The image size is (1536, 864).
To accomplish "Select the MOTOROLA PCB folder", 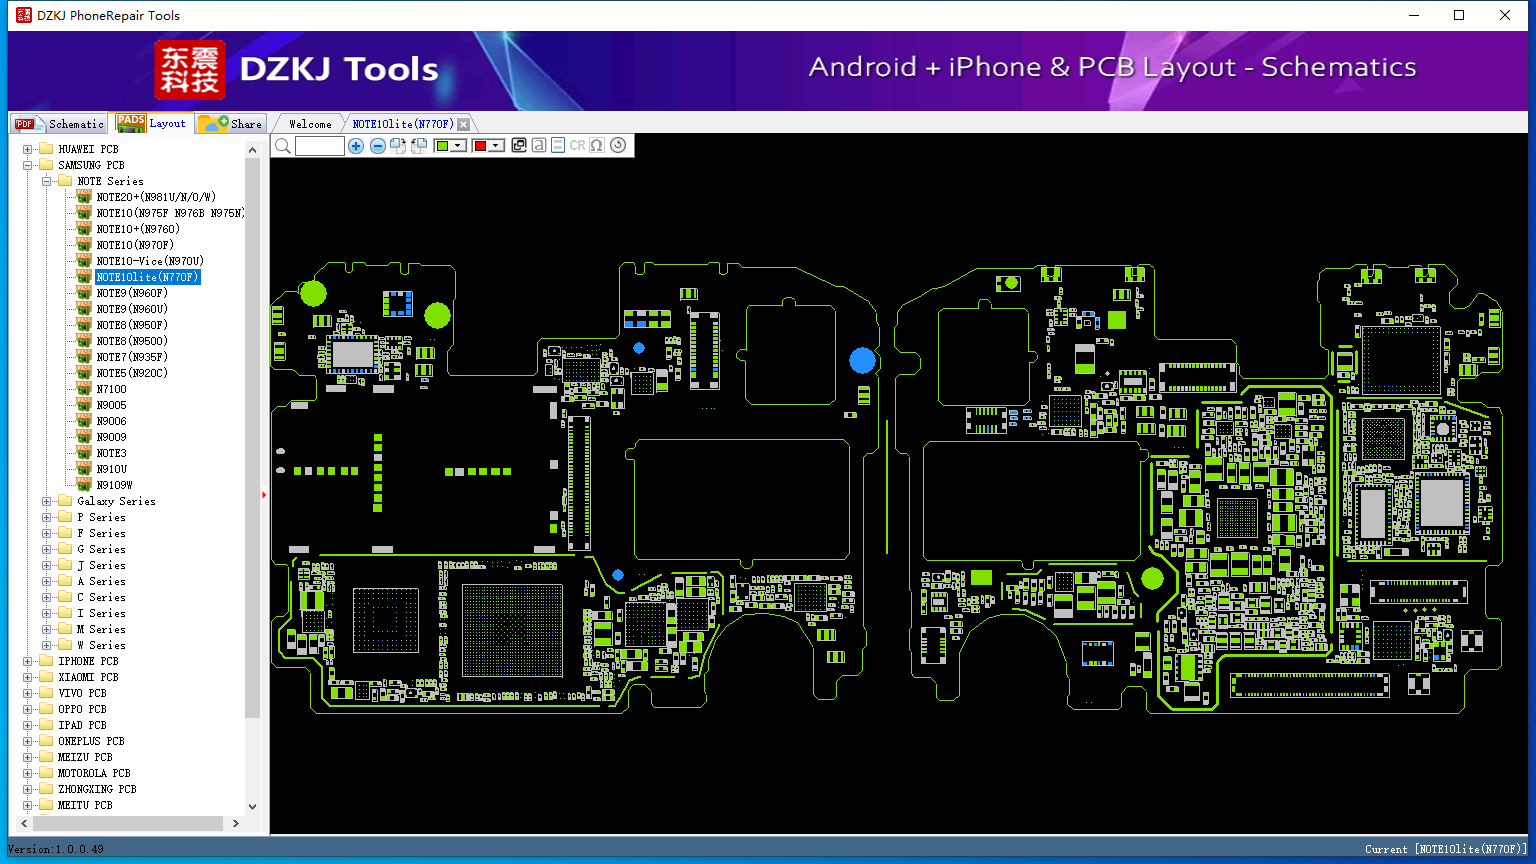I will tap(94, 773).
